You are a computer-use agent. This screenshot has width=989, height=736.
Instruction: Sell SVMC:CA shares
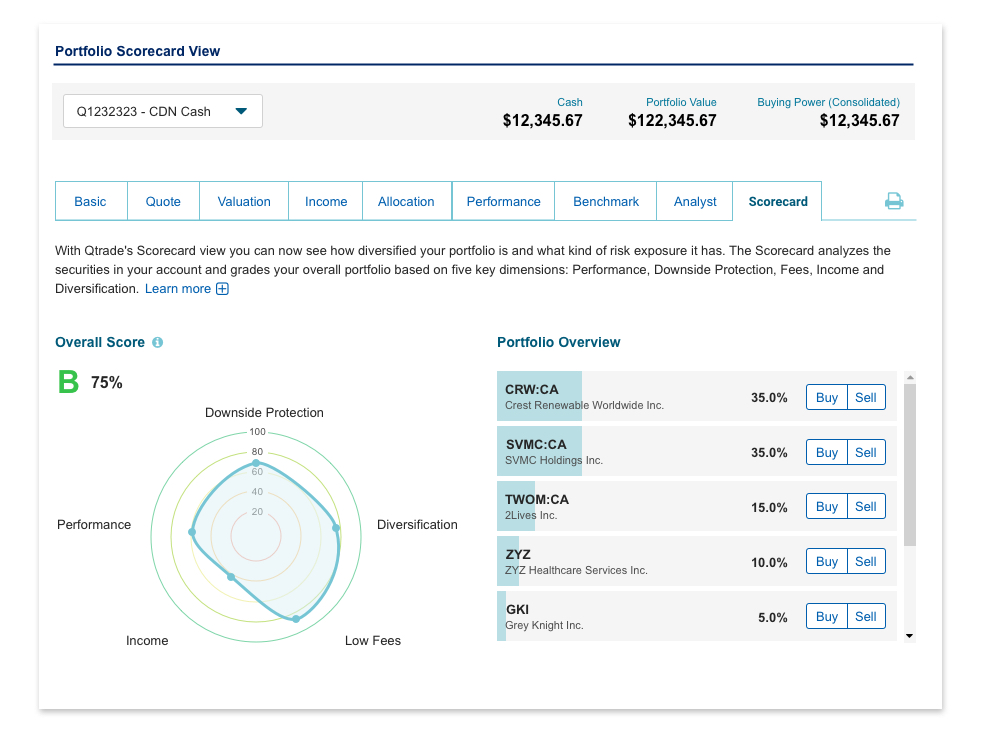point(866,452)
